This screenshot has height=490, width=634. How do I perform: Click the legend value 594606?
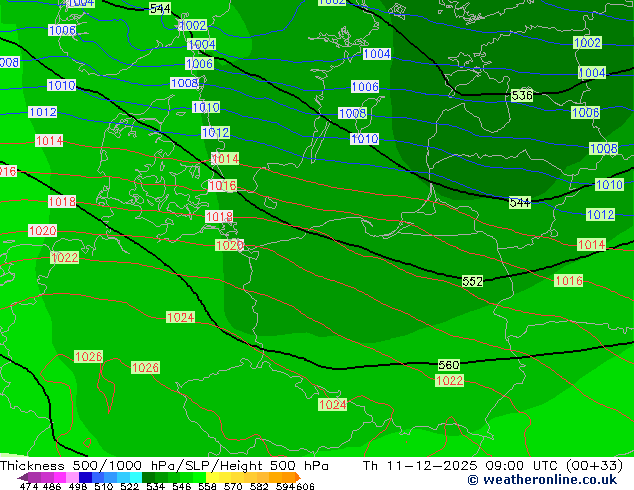[295, 486]
